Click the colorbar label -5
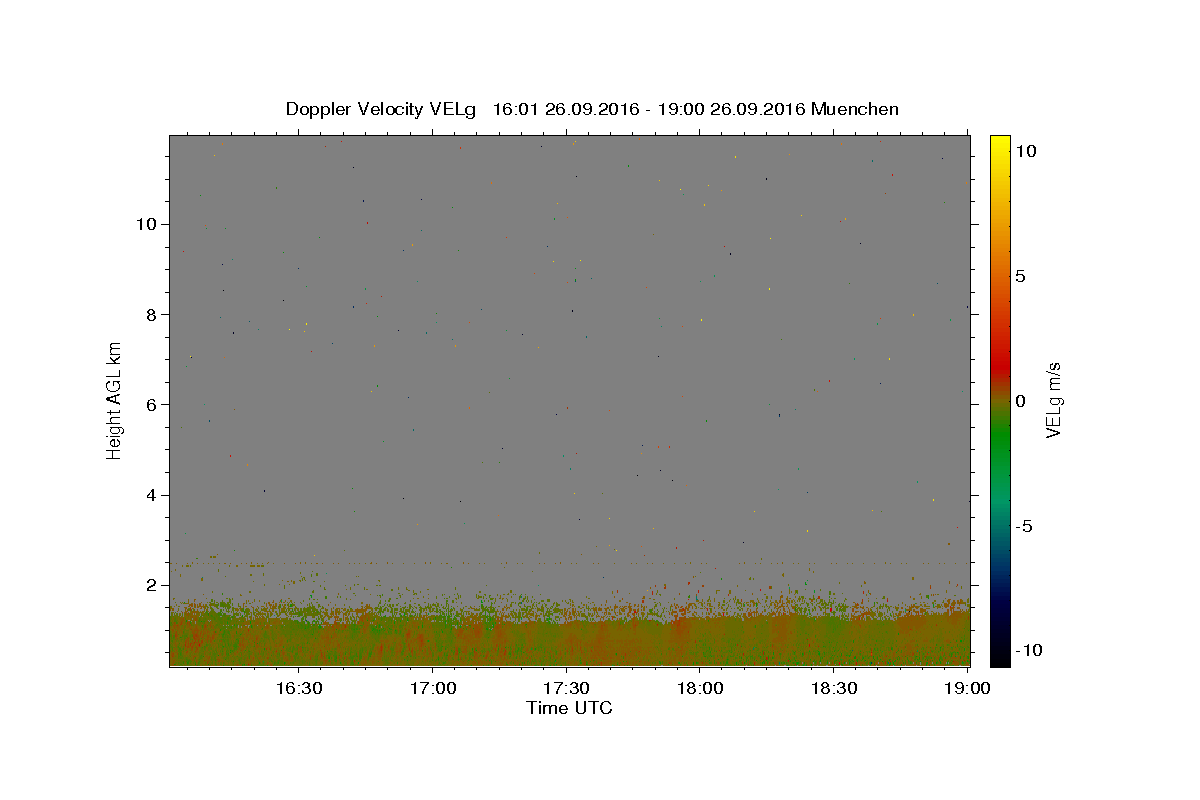 point(1025,526)
